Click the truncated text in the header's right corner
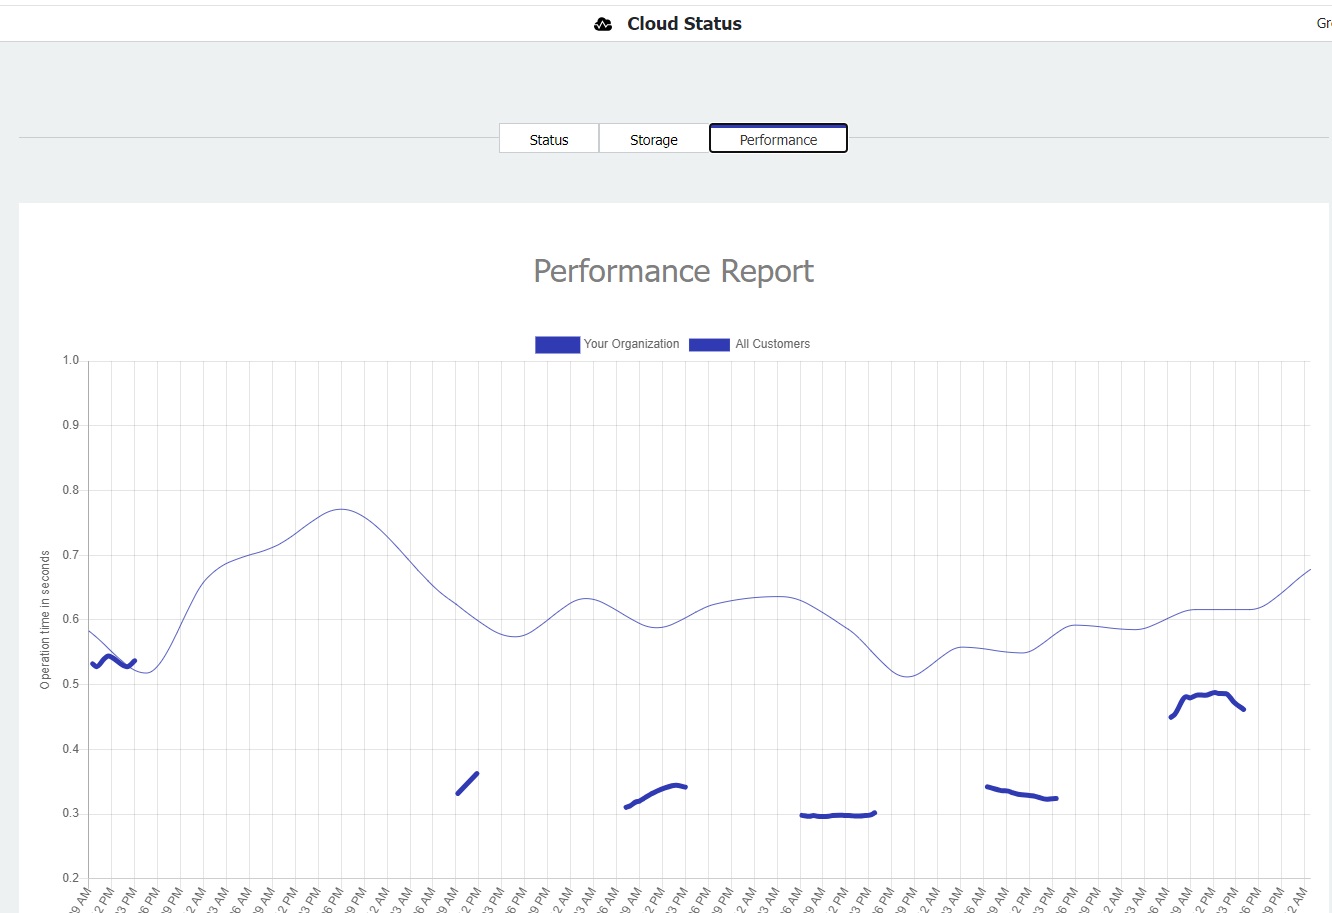Image resolution: width=1332 pixels, height=913 pixels. (1323, 24)
